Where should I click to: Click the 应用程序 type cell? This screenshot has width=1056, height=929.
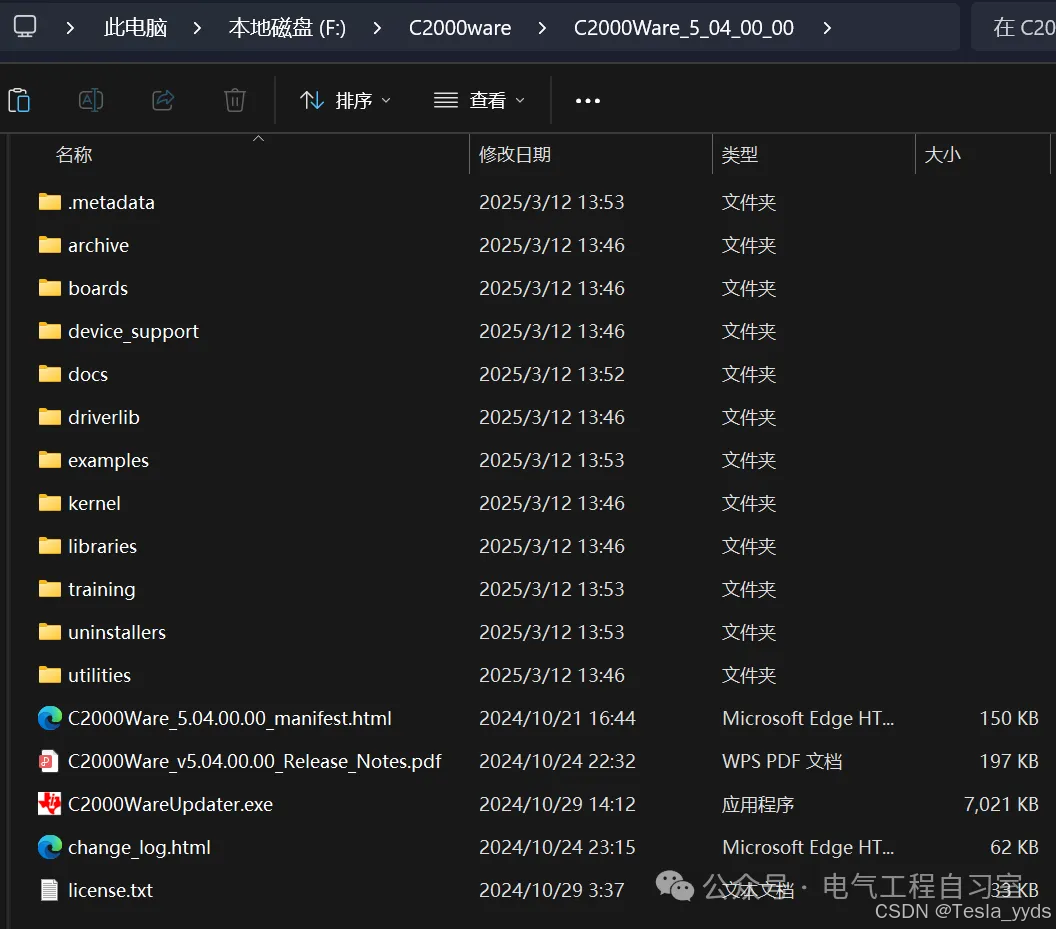758,804
